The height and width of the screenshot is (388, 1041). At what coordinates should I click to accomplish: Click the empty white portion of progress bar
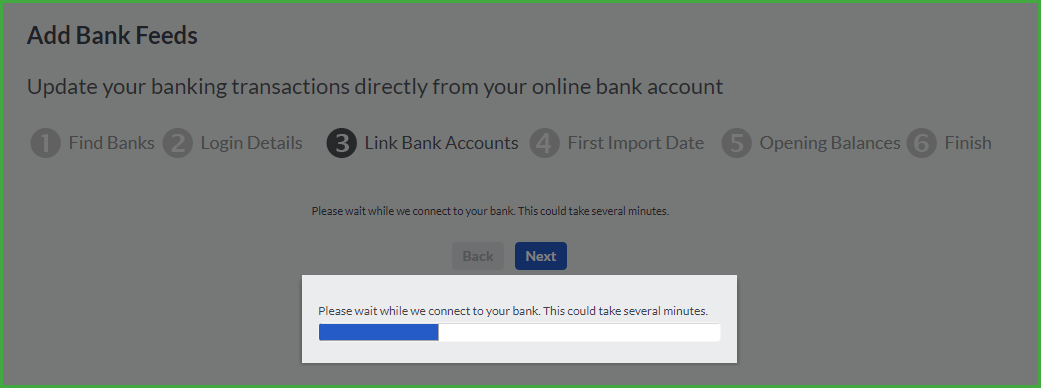pos(579,332)
